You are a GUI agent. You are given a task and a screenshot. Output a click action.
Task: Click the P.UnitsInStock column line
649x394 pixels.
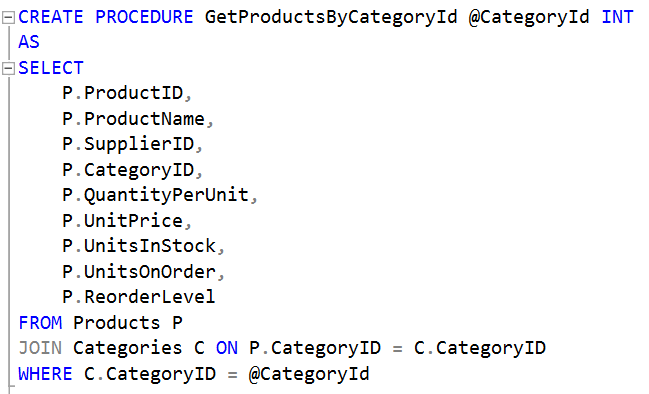pyautogui.click(x=143, y=247)
